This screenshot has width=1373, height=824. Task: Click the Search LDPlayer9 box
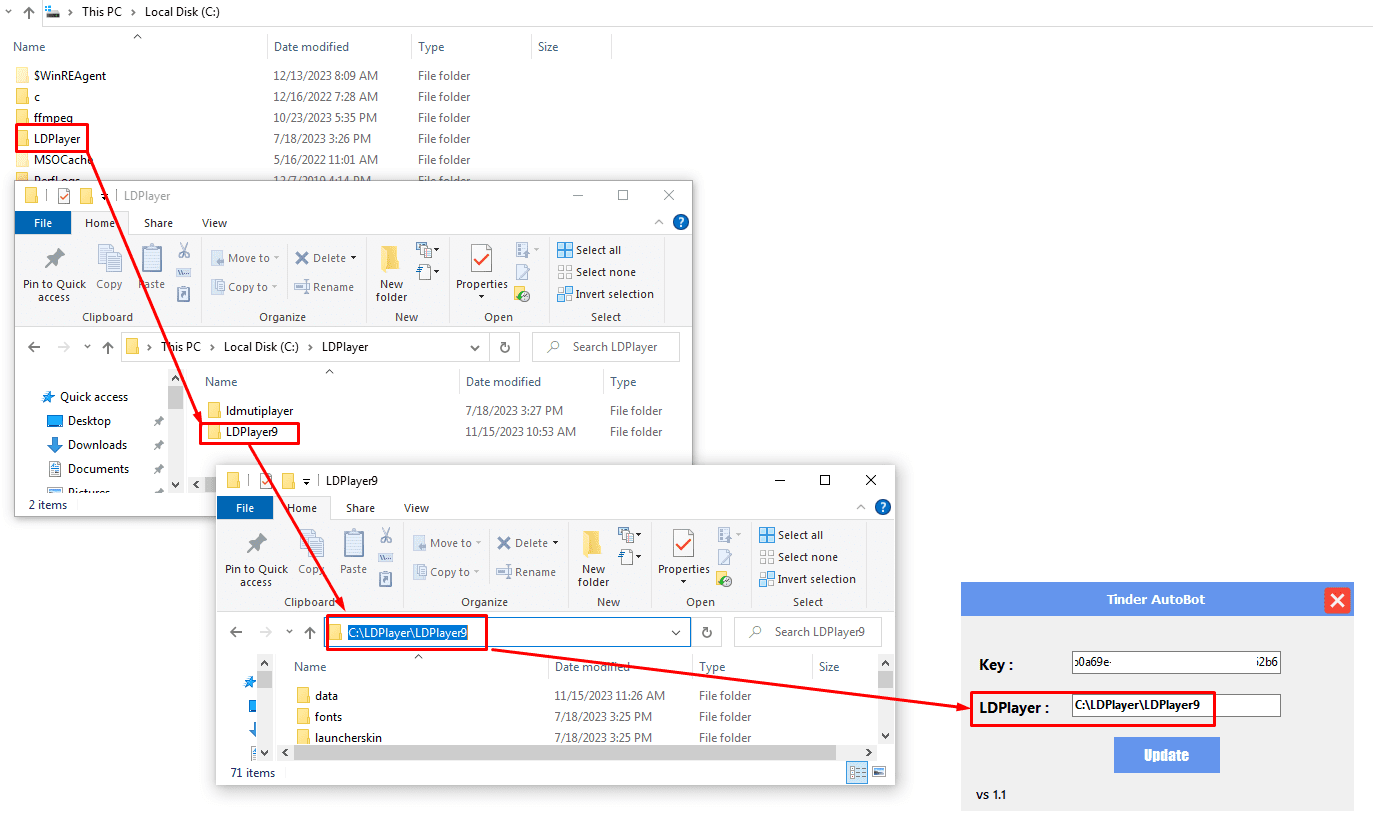pos(808,632)
